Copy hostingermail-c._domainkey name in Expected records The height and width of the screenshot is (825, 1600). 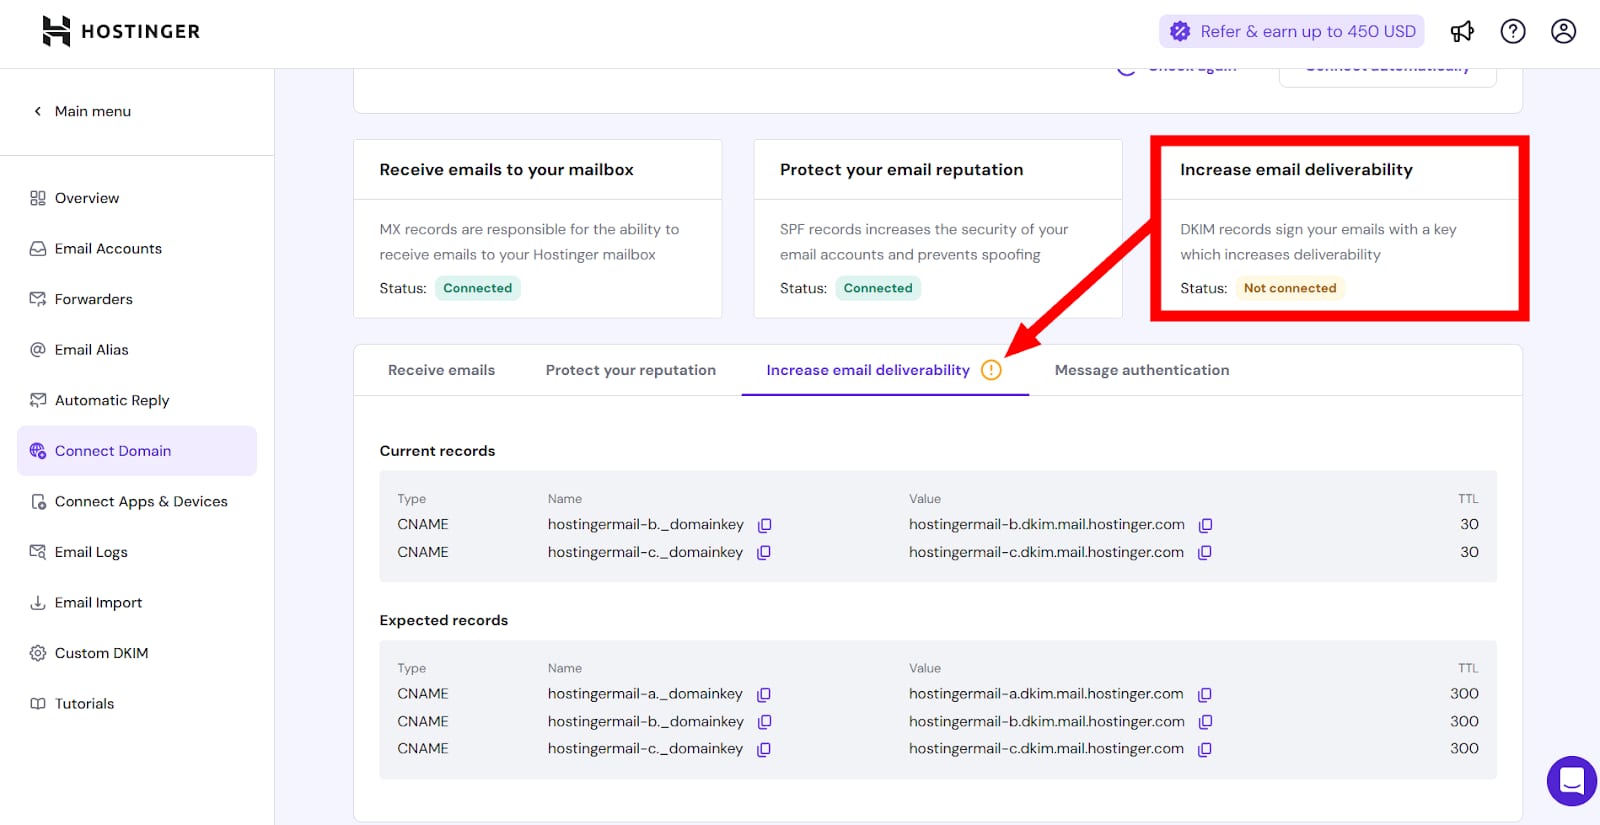764,749
